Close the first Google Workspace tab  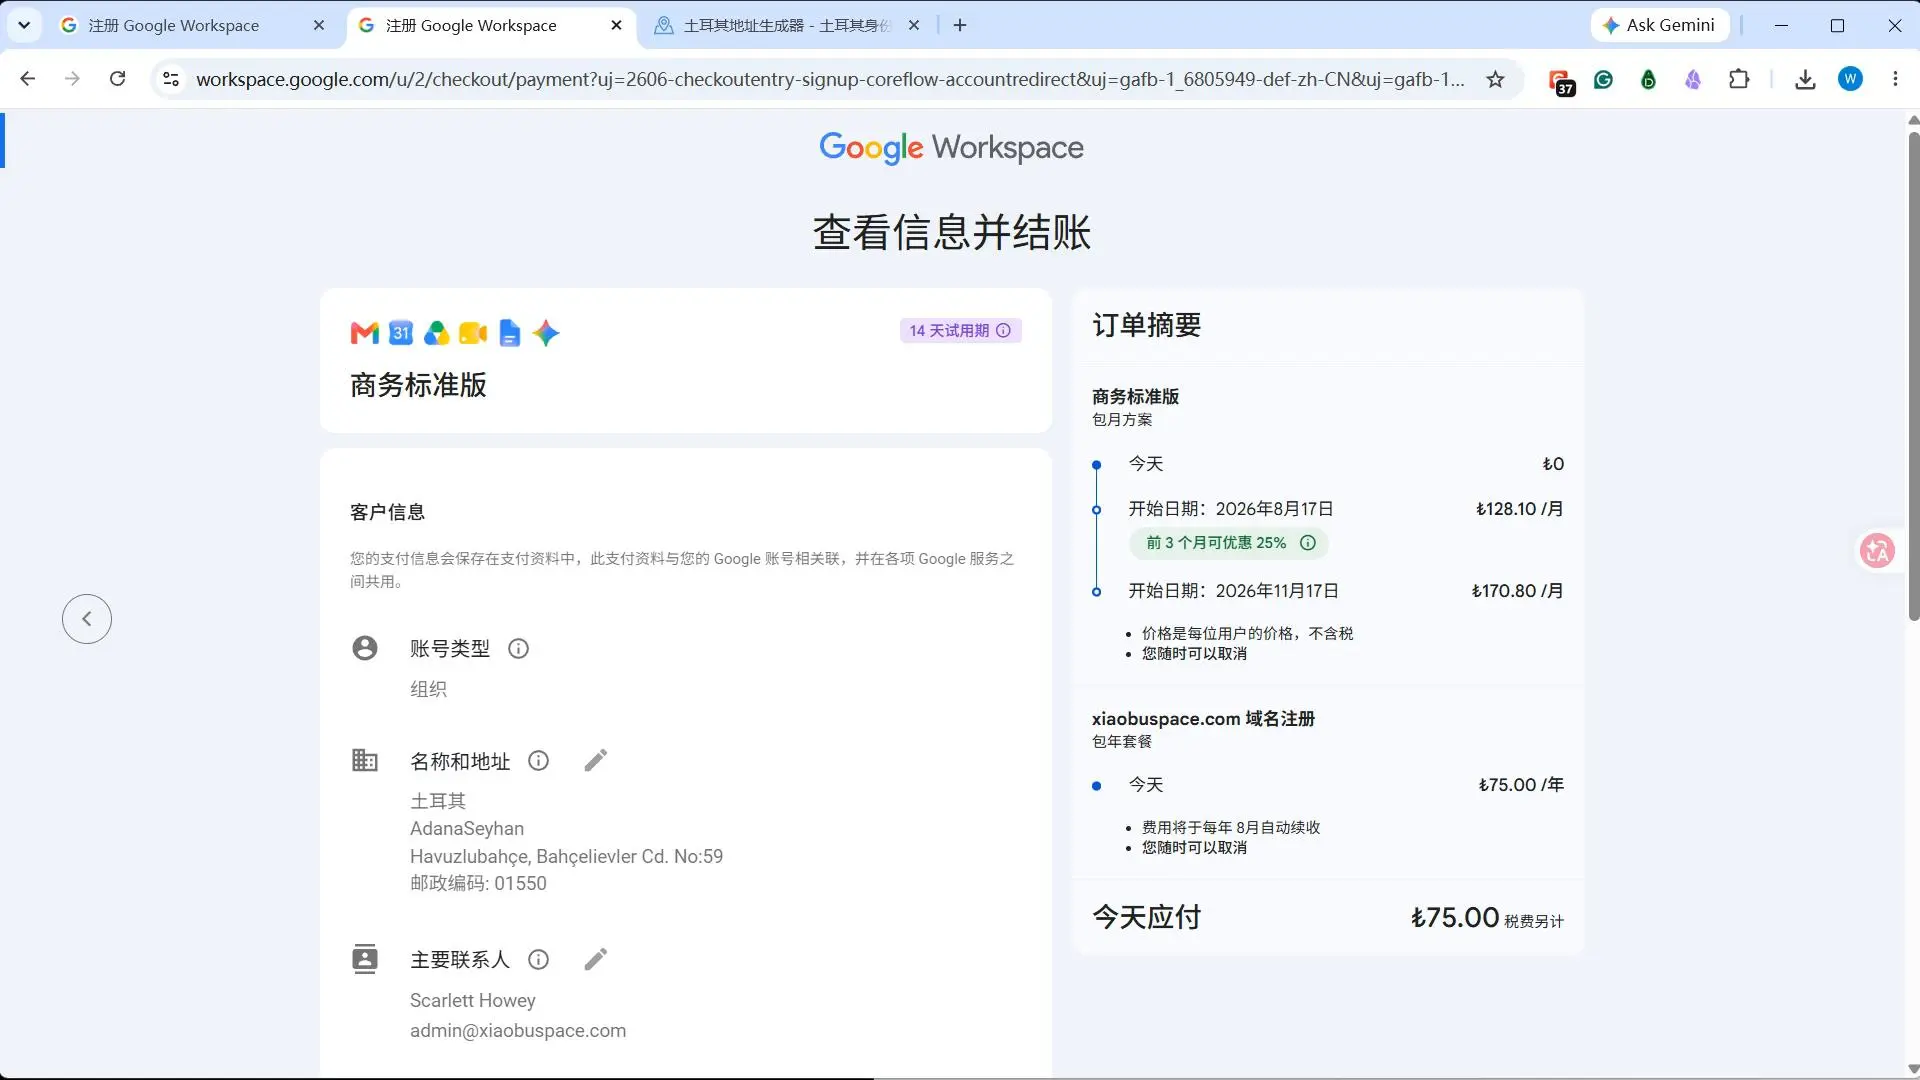[319, 25]
